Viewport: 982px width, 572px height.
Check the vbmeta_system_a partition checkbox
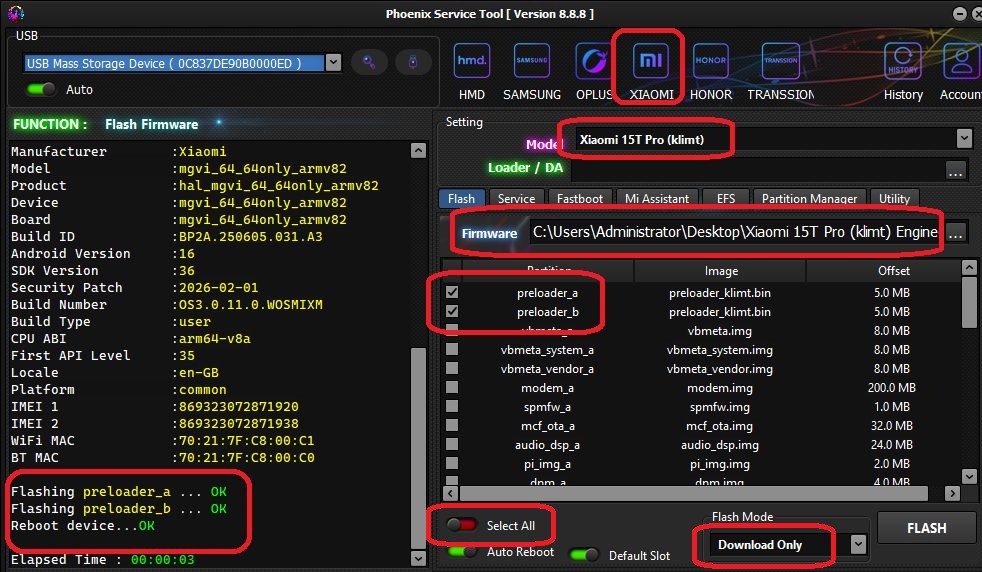(x=452, y=349)
